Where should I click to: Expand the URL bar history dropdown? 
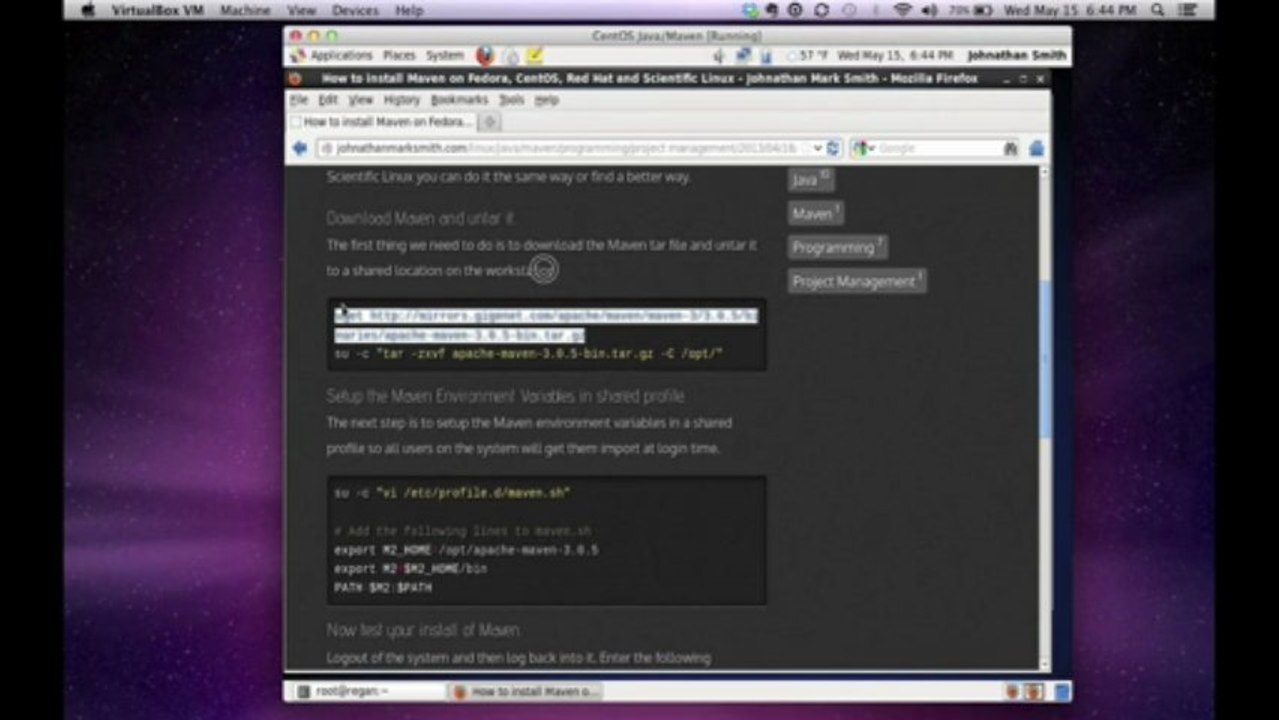click(x=817, y=148)
